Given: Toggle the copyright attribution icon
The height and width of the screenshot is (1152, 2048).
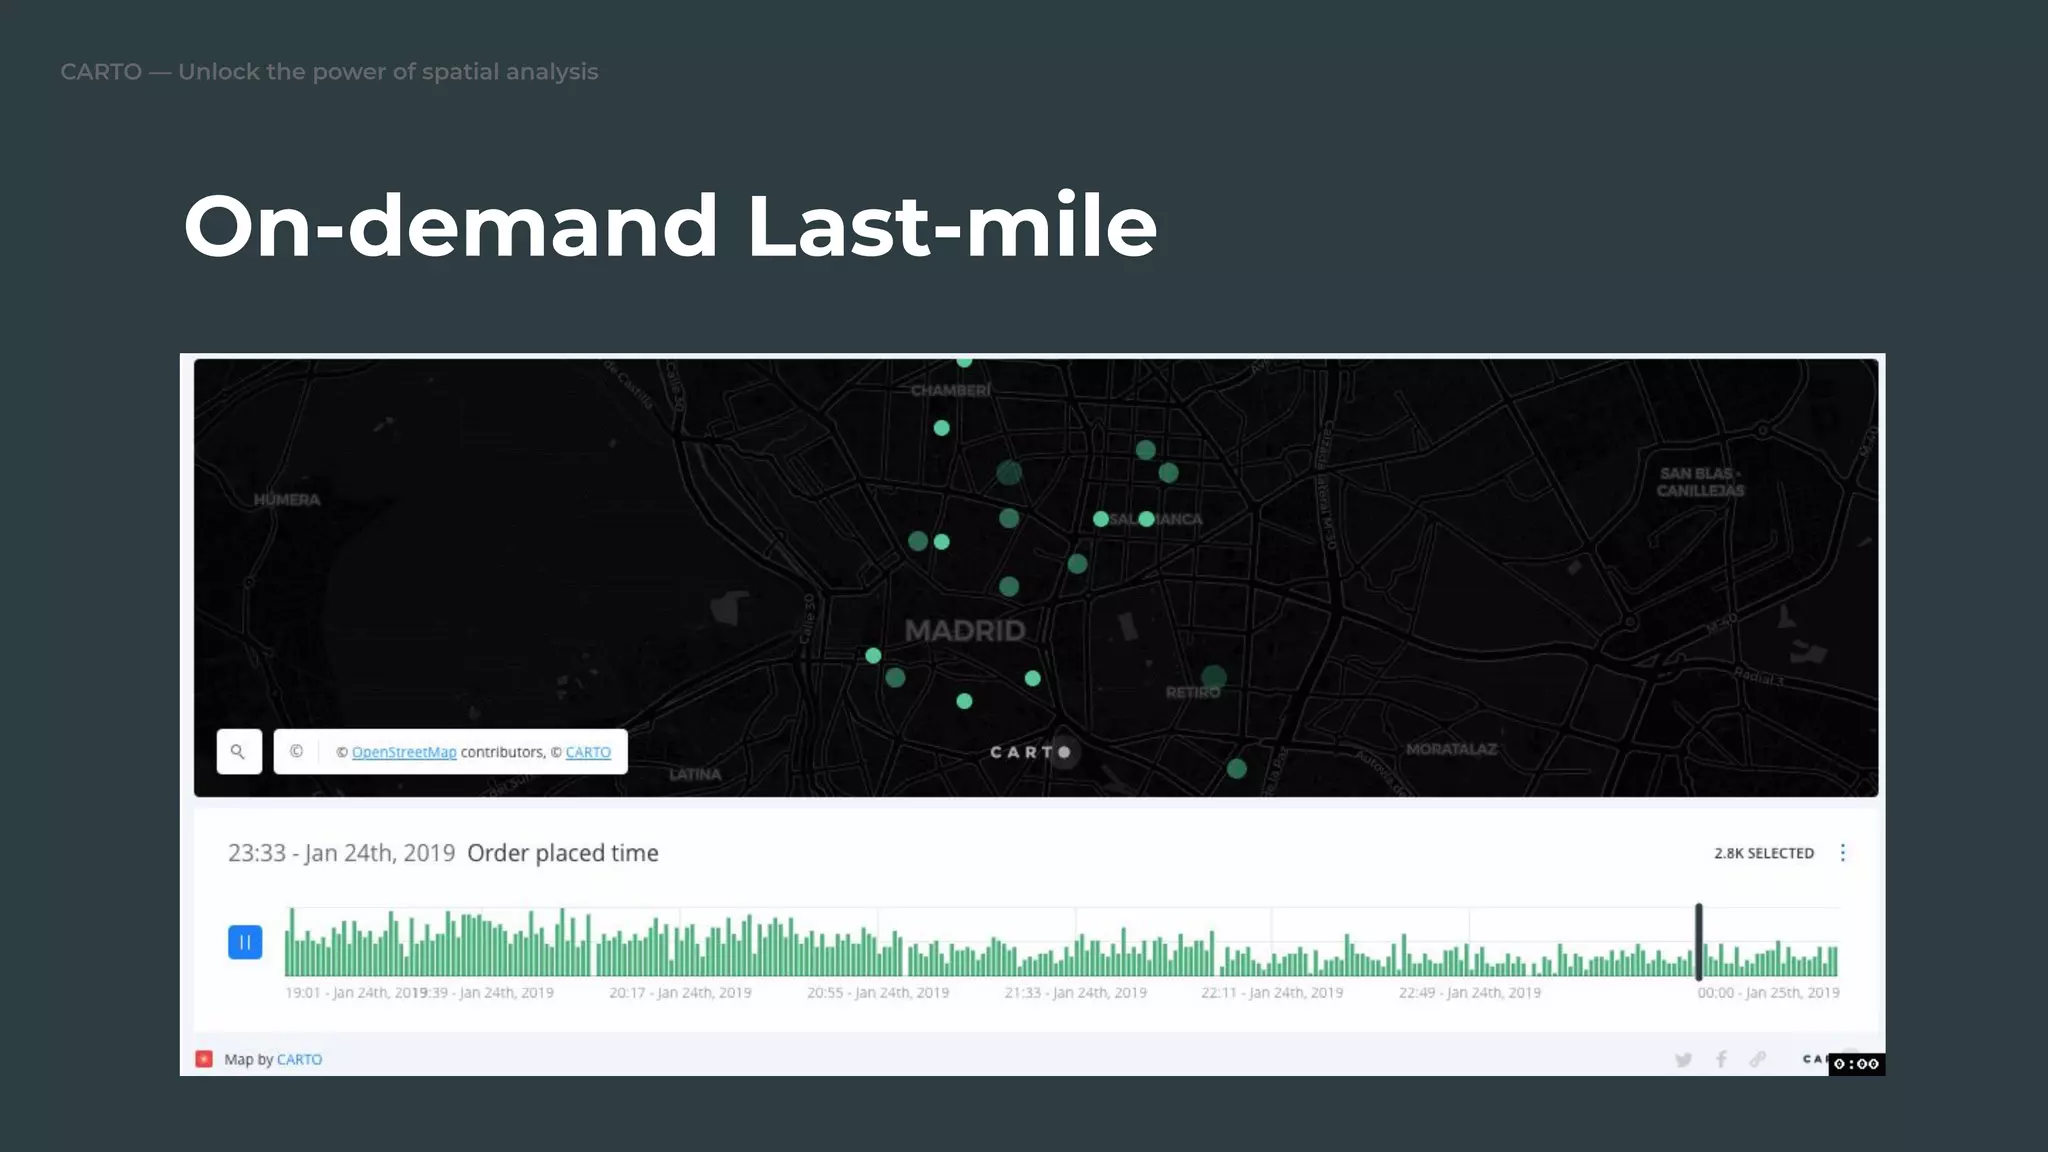Looking at the screenshot, I should click(x=296, y=751).
